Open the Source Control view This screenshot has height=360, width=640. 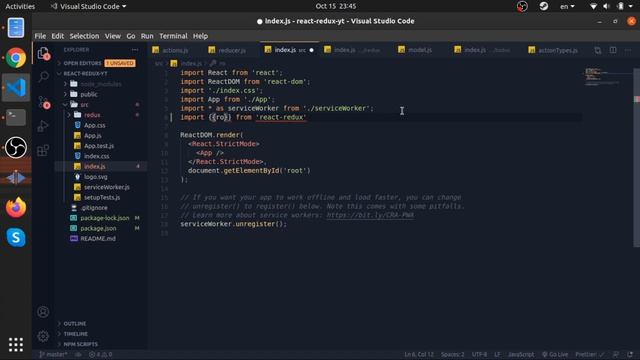pyautogui.click(x=43, y=102)
